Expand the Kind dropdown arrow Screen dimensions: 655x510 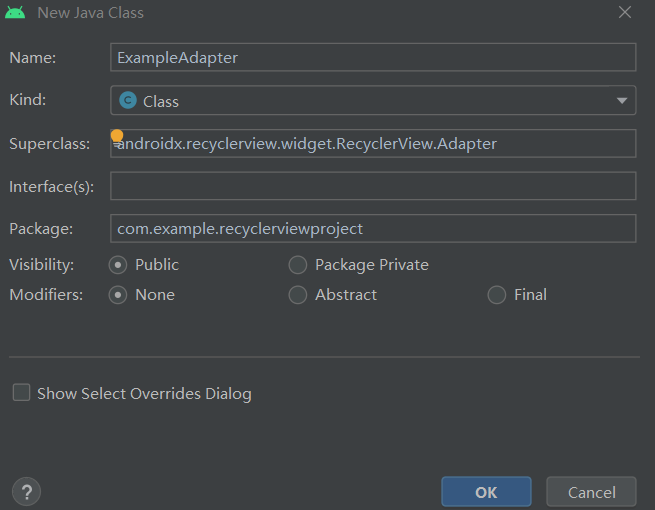pyautogui.click(x=622, y=100)
